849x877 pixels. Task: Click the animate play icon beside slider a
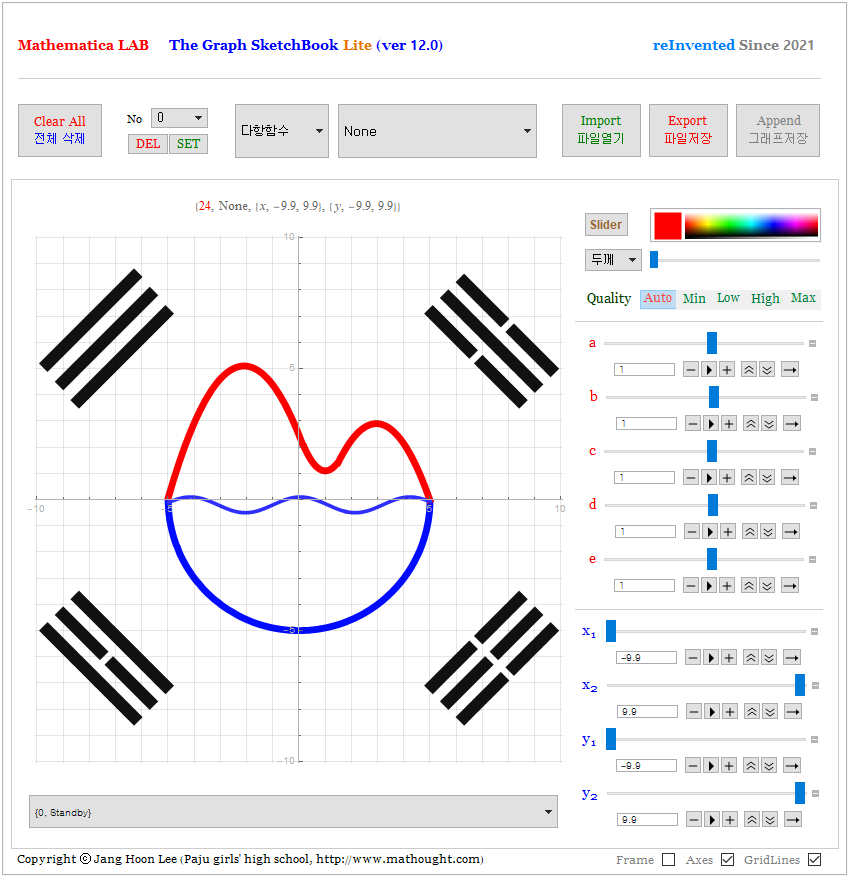click(x=709, y=369)
